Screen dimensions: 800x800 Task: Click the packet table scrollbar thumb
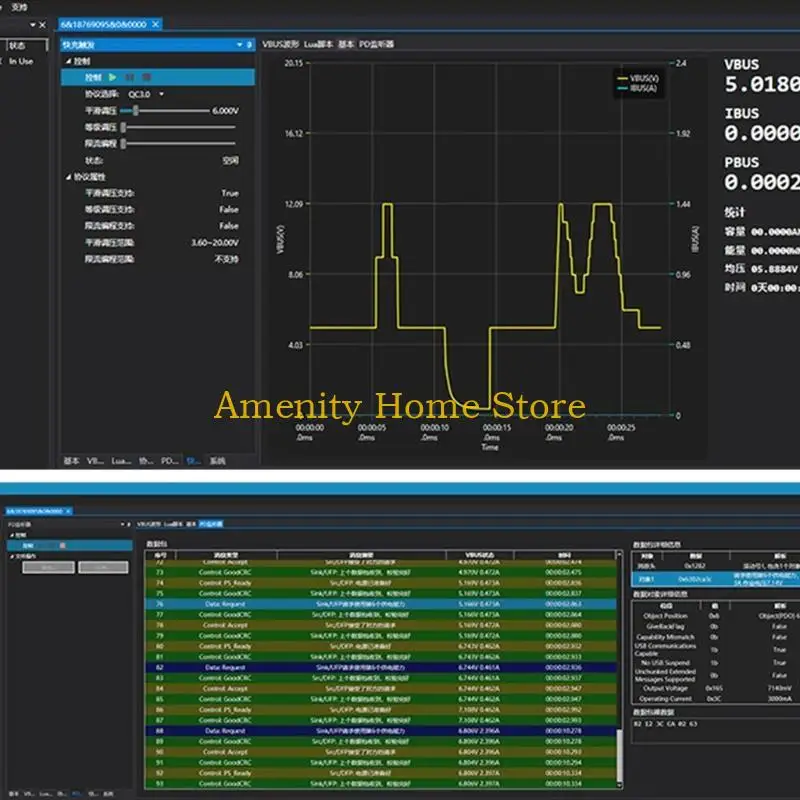click(x=619, y=755)
